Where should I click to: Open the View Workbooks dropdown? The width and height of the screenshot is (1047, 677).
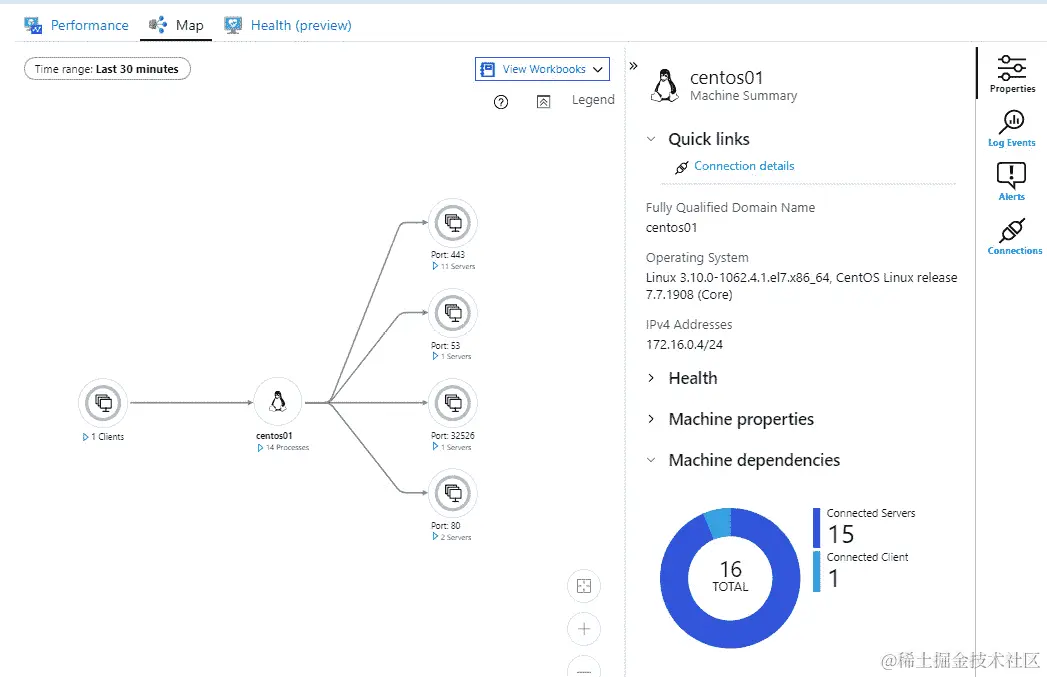click(542, 69)
